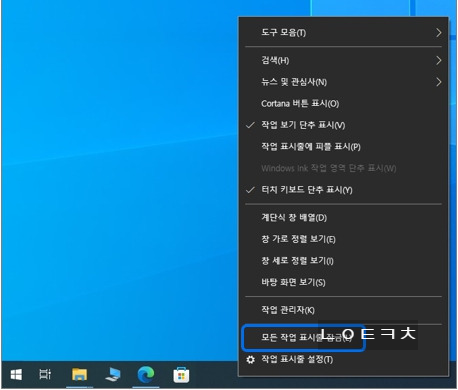This screenshot has height=390, width=458.
Task: Open the Windows Start button
Action: pos(16,375)
